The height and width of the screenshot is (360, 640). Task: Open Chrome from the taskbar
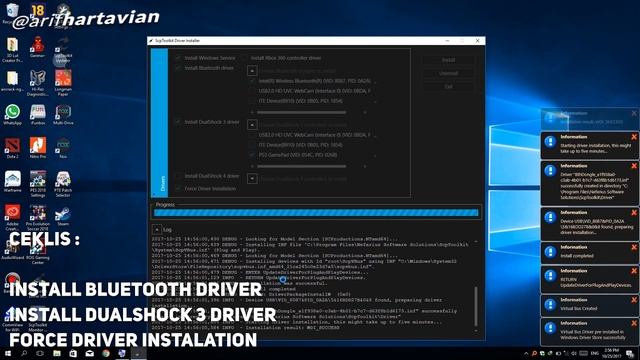pos(106,353)
